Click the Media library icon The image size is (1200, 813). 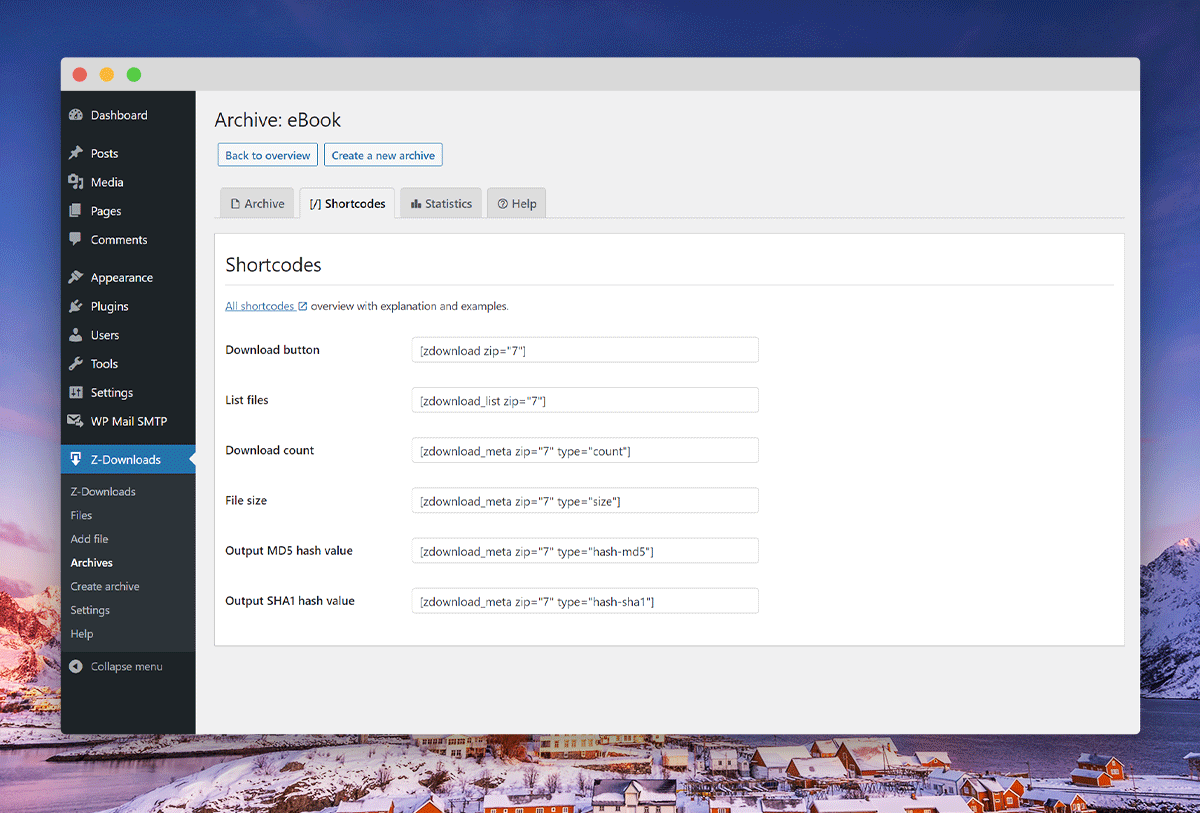pos(76,182)
